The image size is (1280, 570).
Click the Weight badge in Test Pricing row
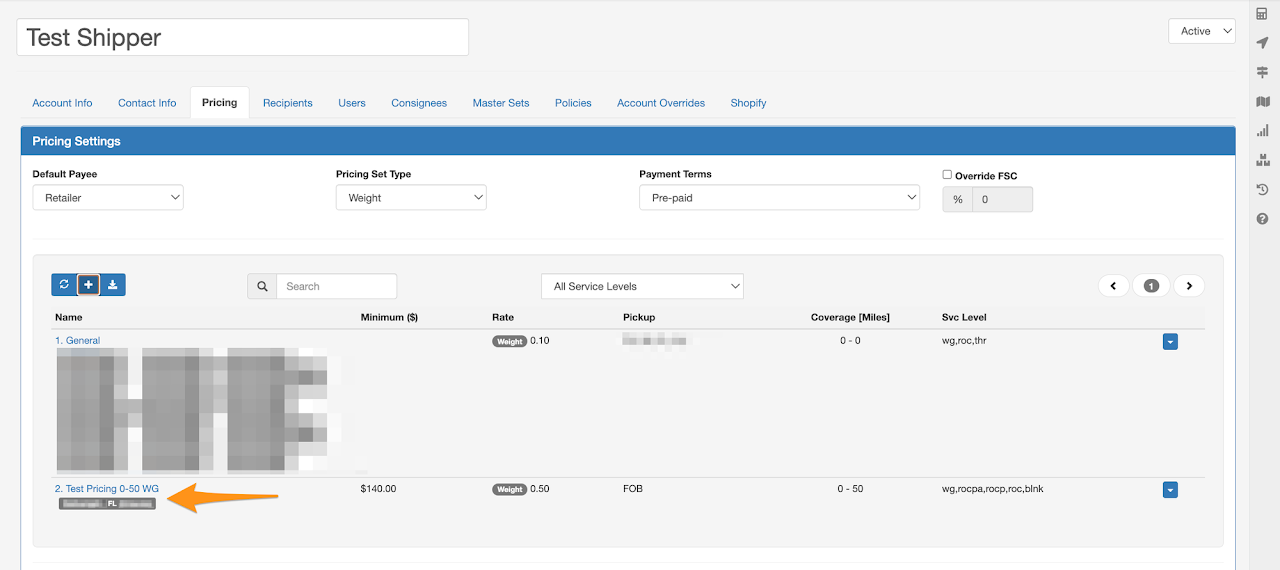click(x=510, y=489)
